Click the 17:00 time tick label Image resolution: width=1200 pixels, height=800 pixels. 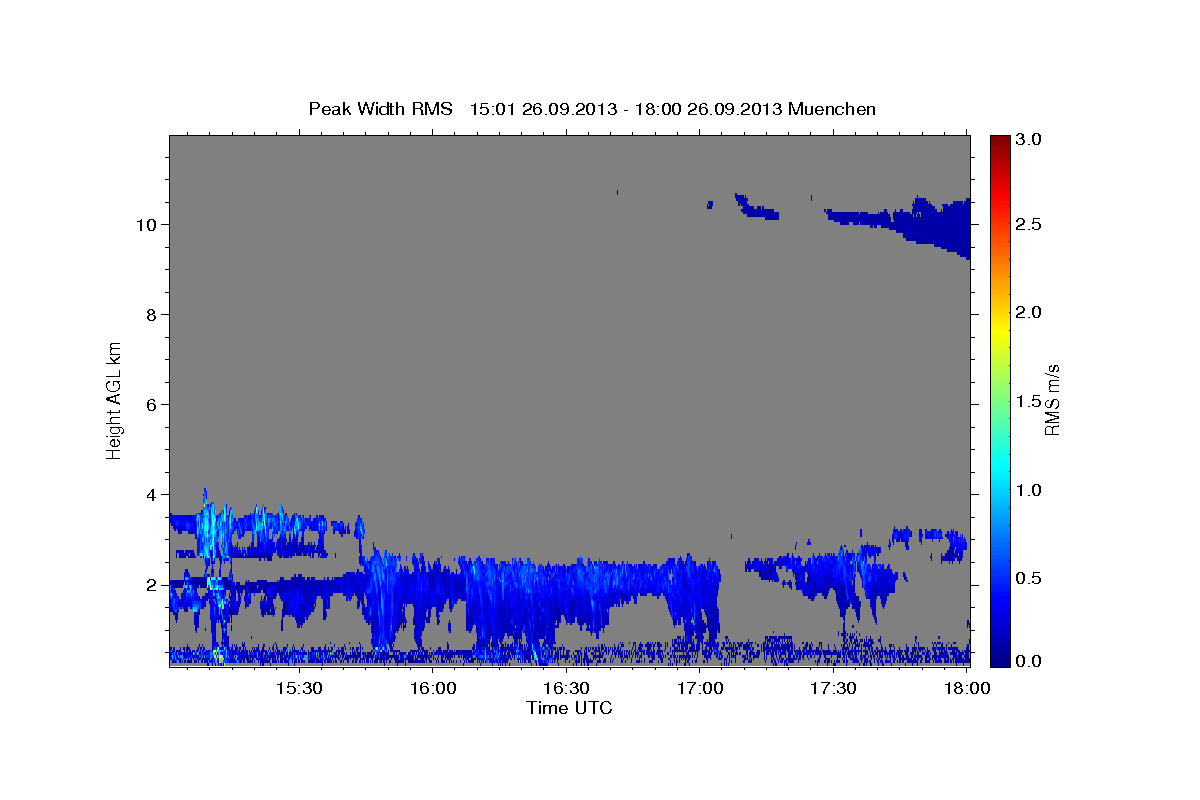pyautogui.click(x=699, y=689)
